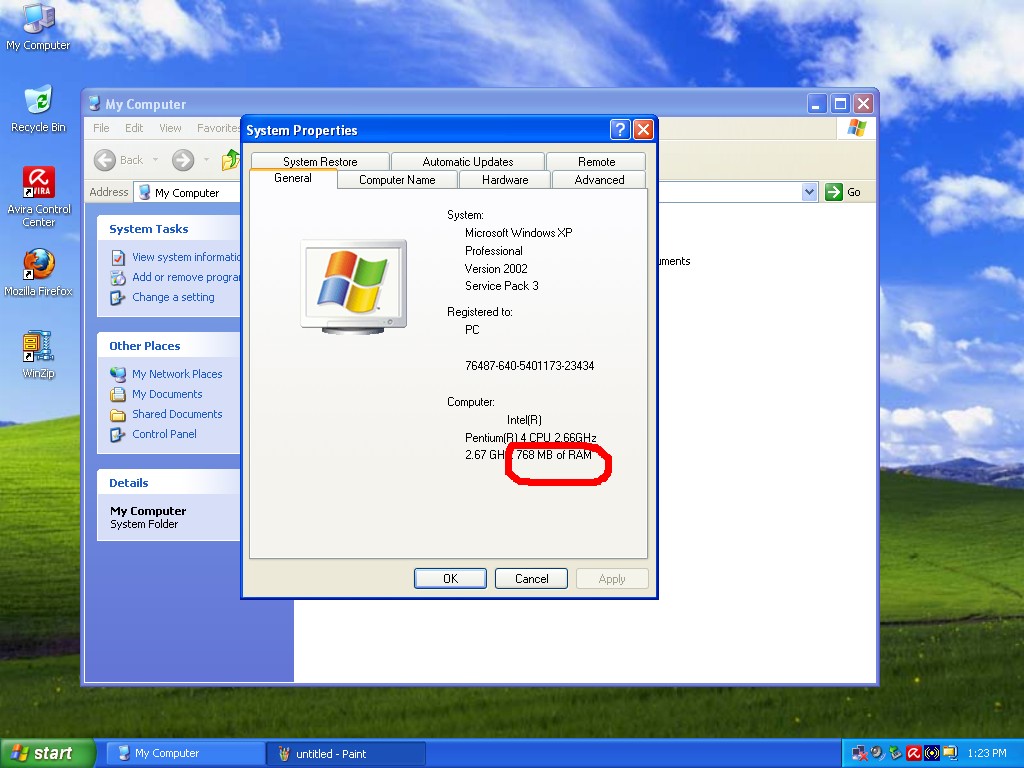Click the product ID 76487-640-5401173-23434
Image resolution: width=1024 pixels, height=768 pixels.
coord(530,366)
